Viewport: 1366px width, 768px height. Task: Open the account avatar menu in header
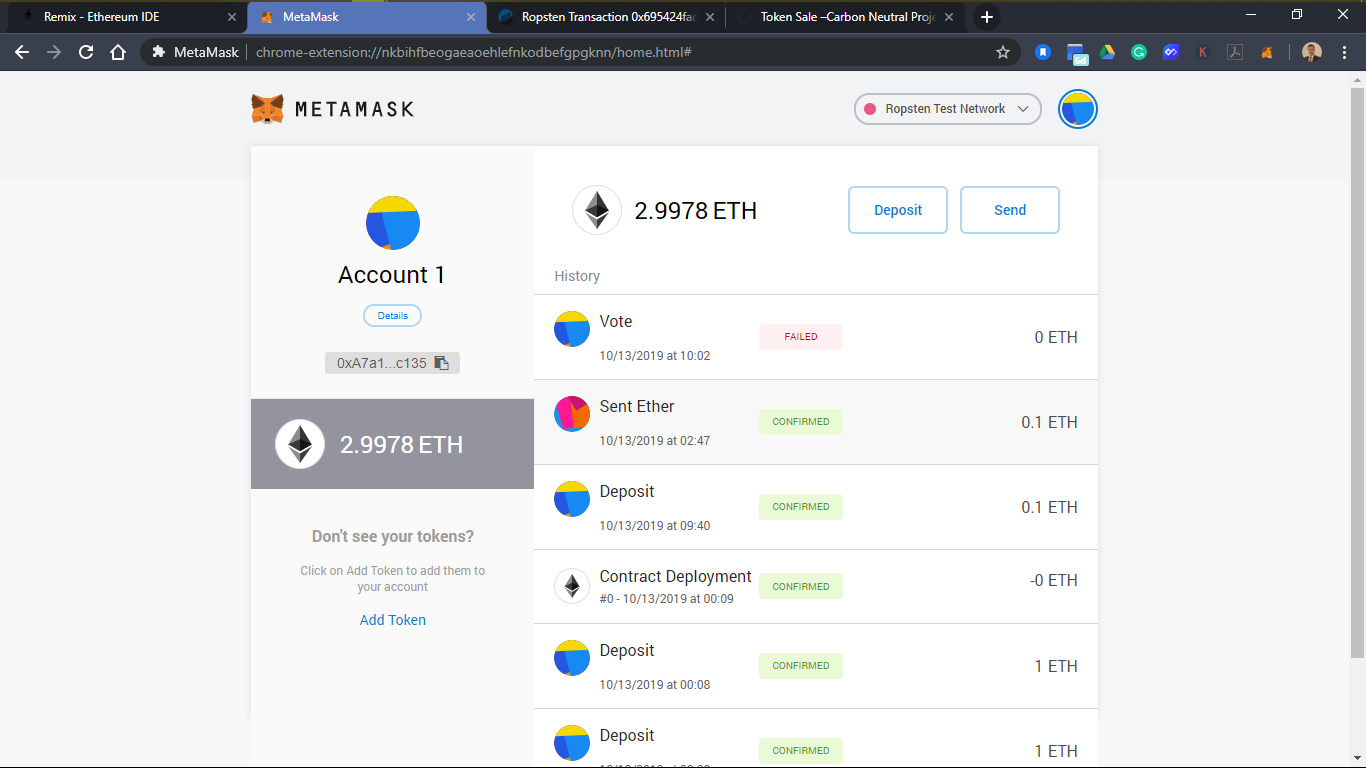[x=1078, y=109]
